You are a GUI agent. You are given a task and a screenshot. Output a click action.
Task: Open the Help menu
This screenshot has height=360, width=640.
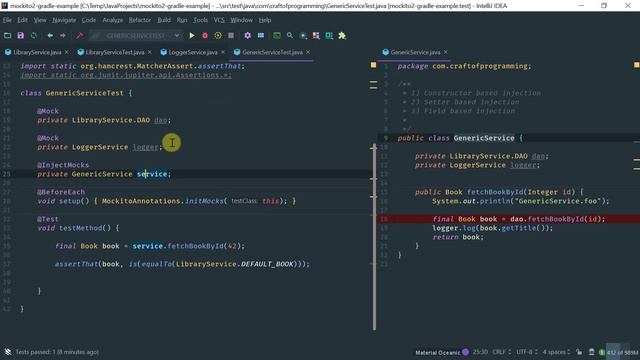tap(264, 20)
